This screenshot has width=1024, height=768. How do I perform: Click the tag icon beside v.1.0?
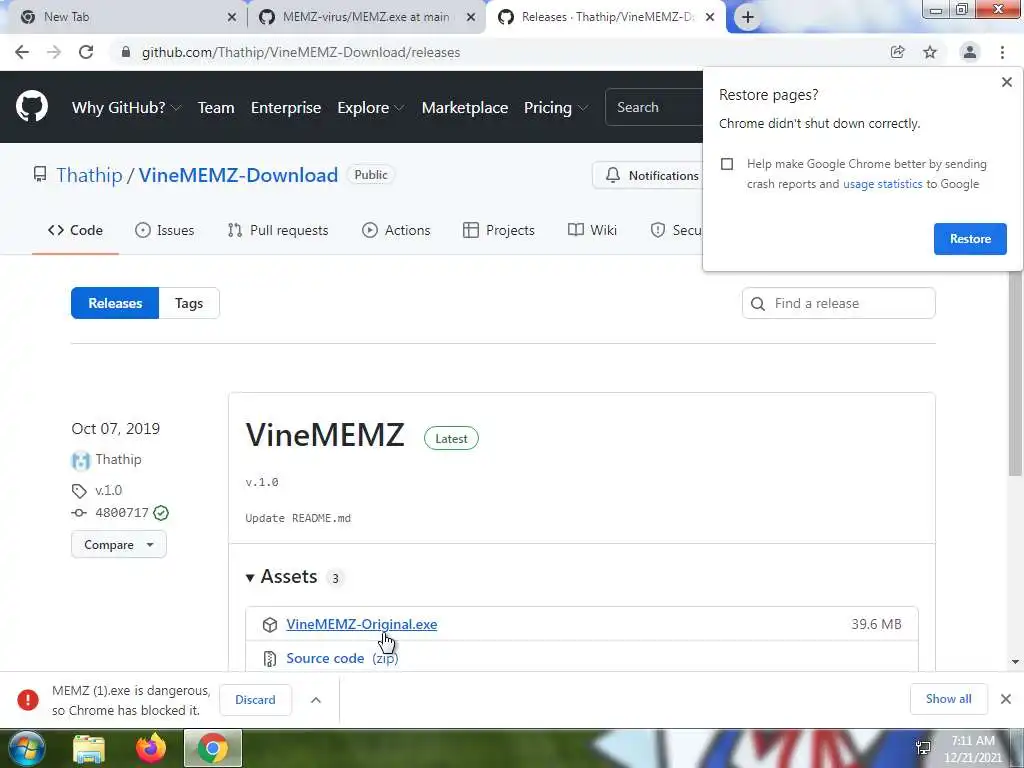[x=79, y=490]
